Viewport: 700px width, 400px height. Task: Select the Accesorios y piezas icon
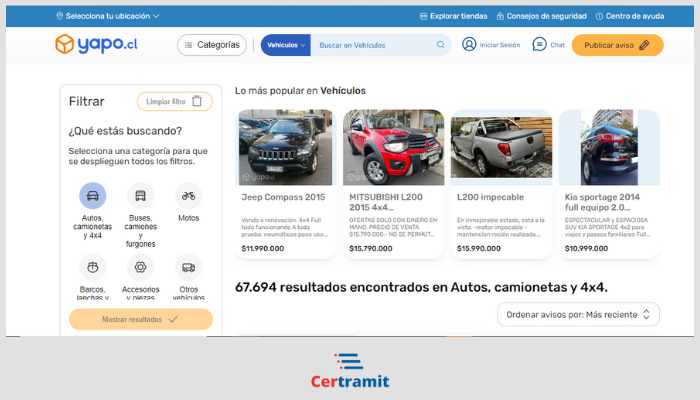[x=140, y=267]
